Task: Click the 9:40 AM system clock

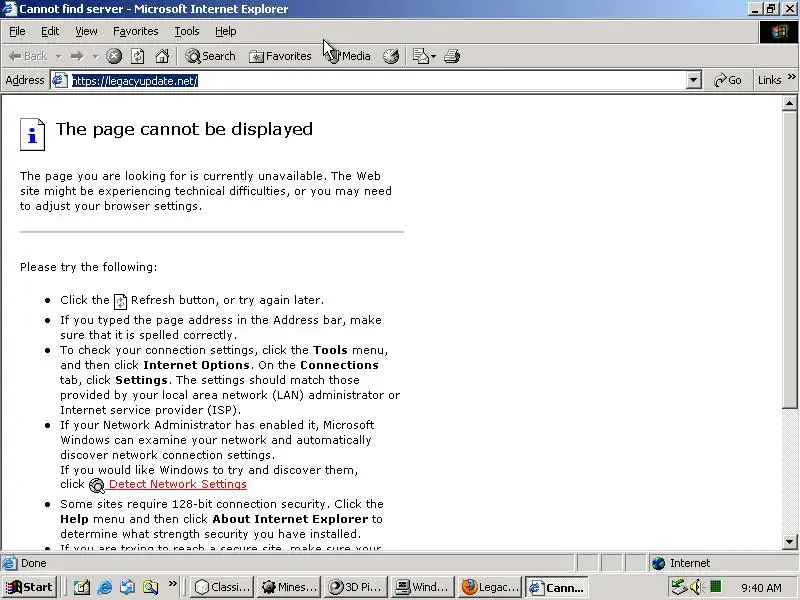Action: (x=761, y=588)
